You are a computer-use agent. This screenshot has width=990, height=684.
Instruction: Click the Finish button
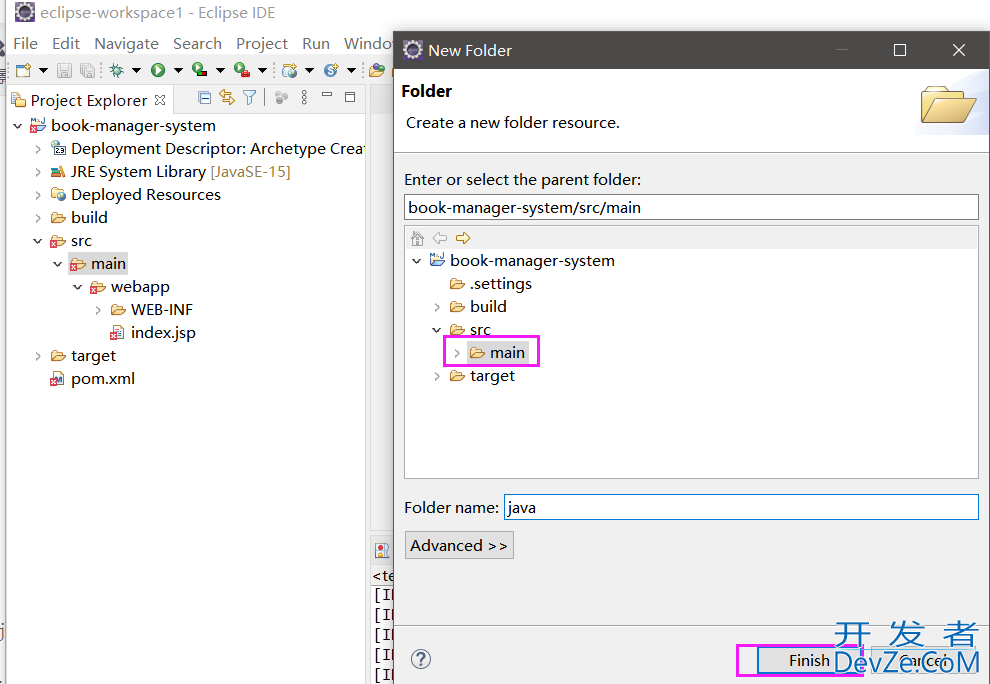point(809,660)
